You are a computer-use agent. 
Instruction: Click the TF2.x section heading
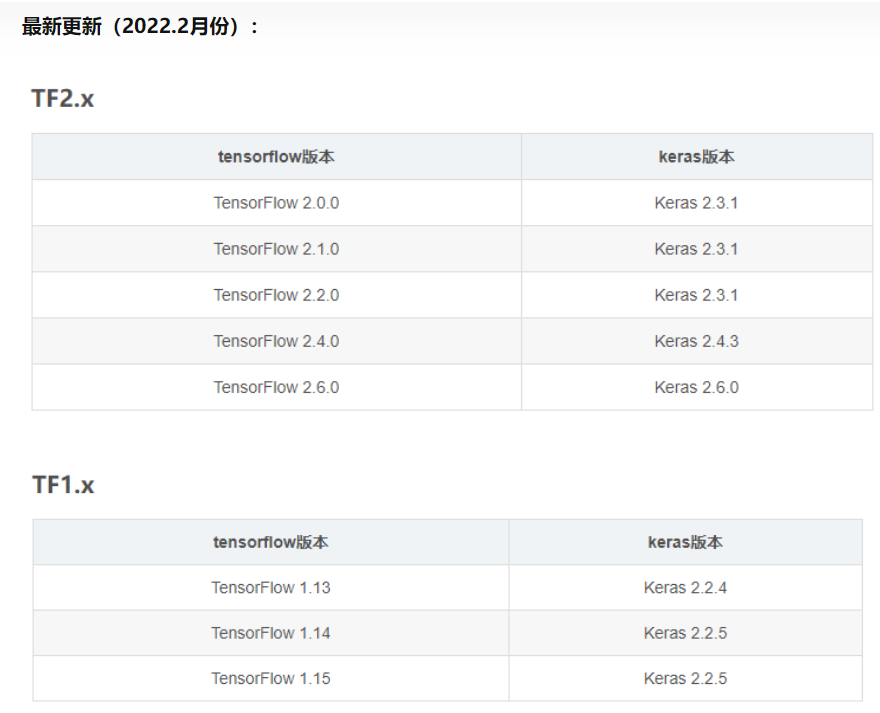(x=63, y=98)
